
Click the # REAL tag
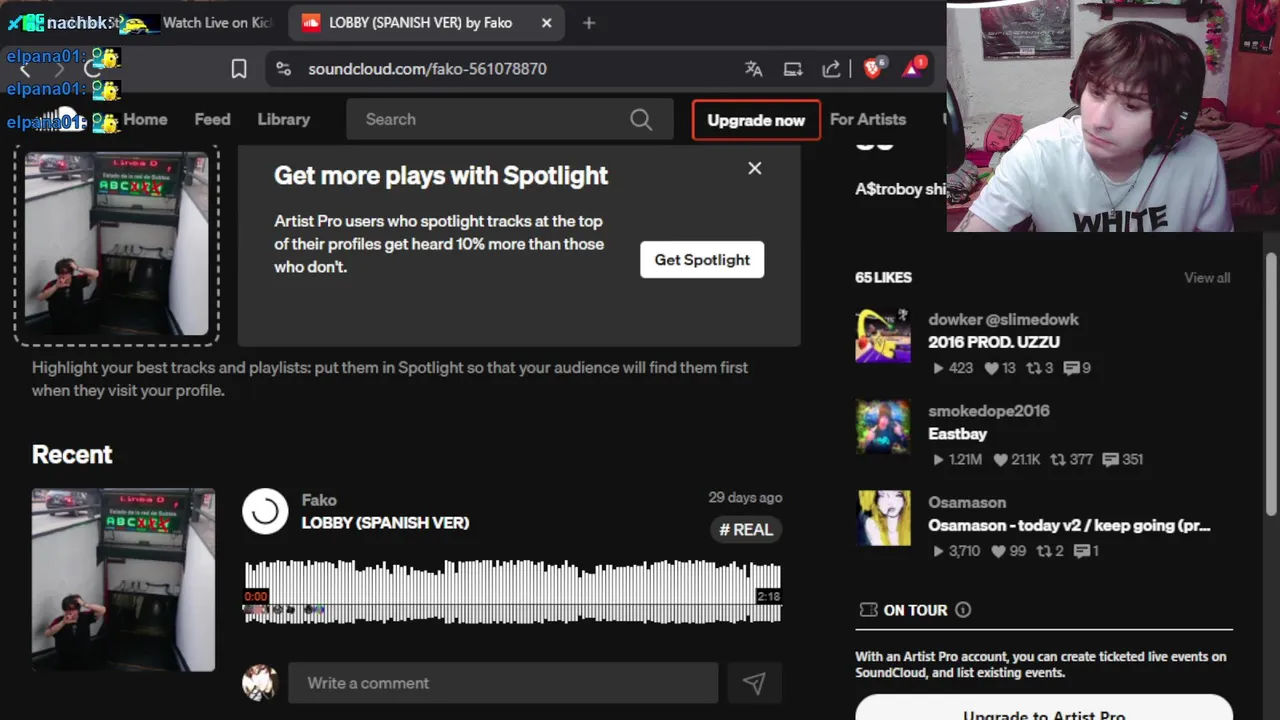coord(746,529)
